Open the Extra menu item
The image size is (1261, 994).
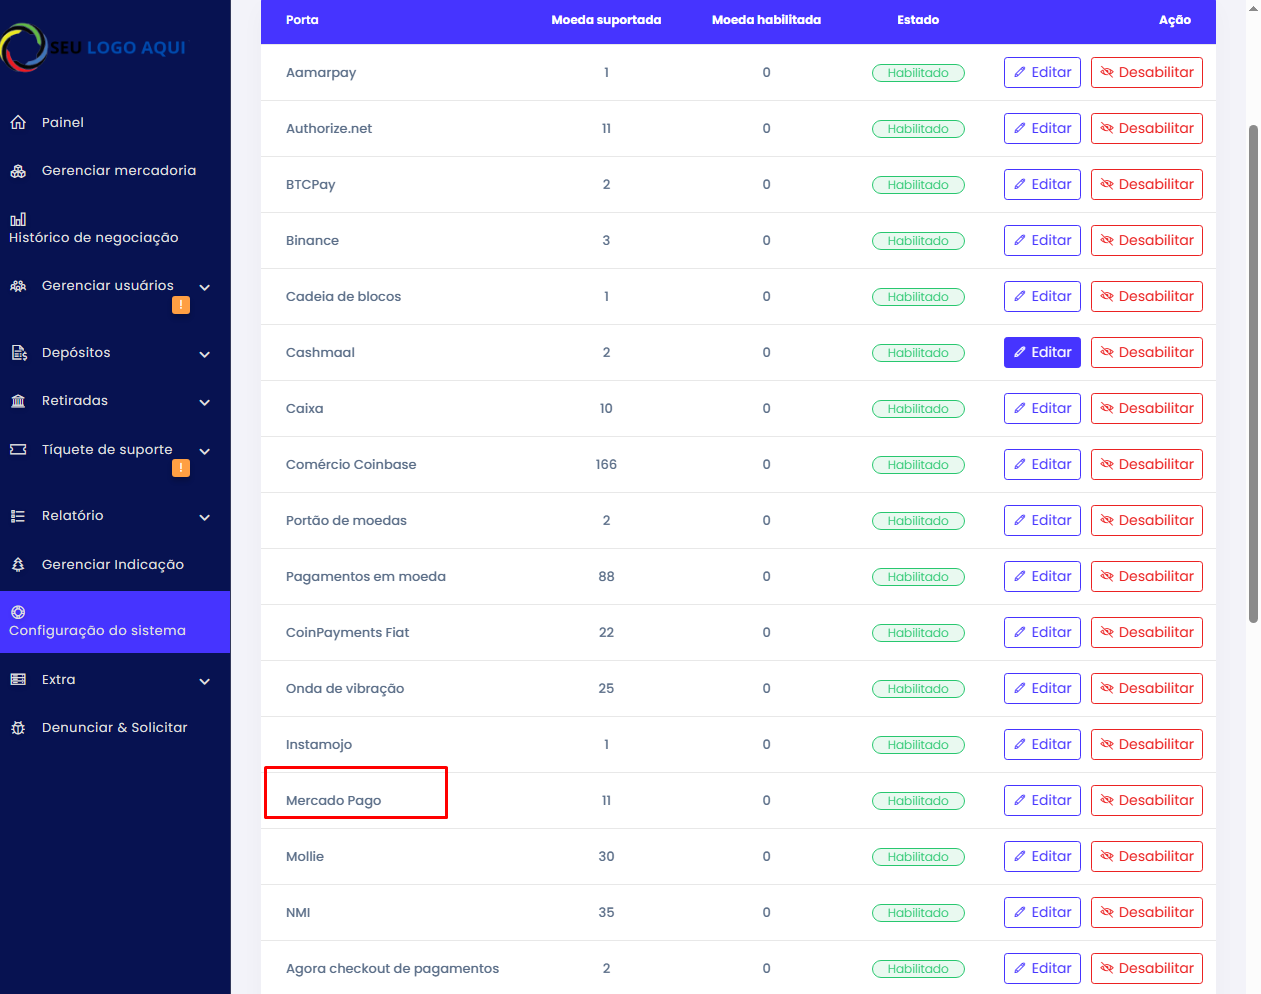[58, 680]
